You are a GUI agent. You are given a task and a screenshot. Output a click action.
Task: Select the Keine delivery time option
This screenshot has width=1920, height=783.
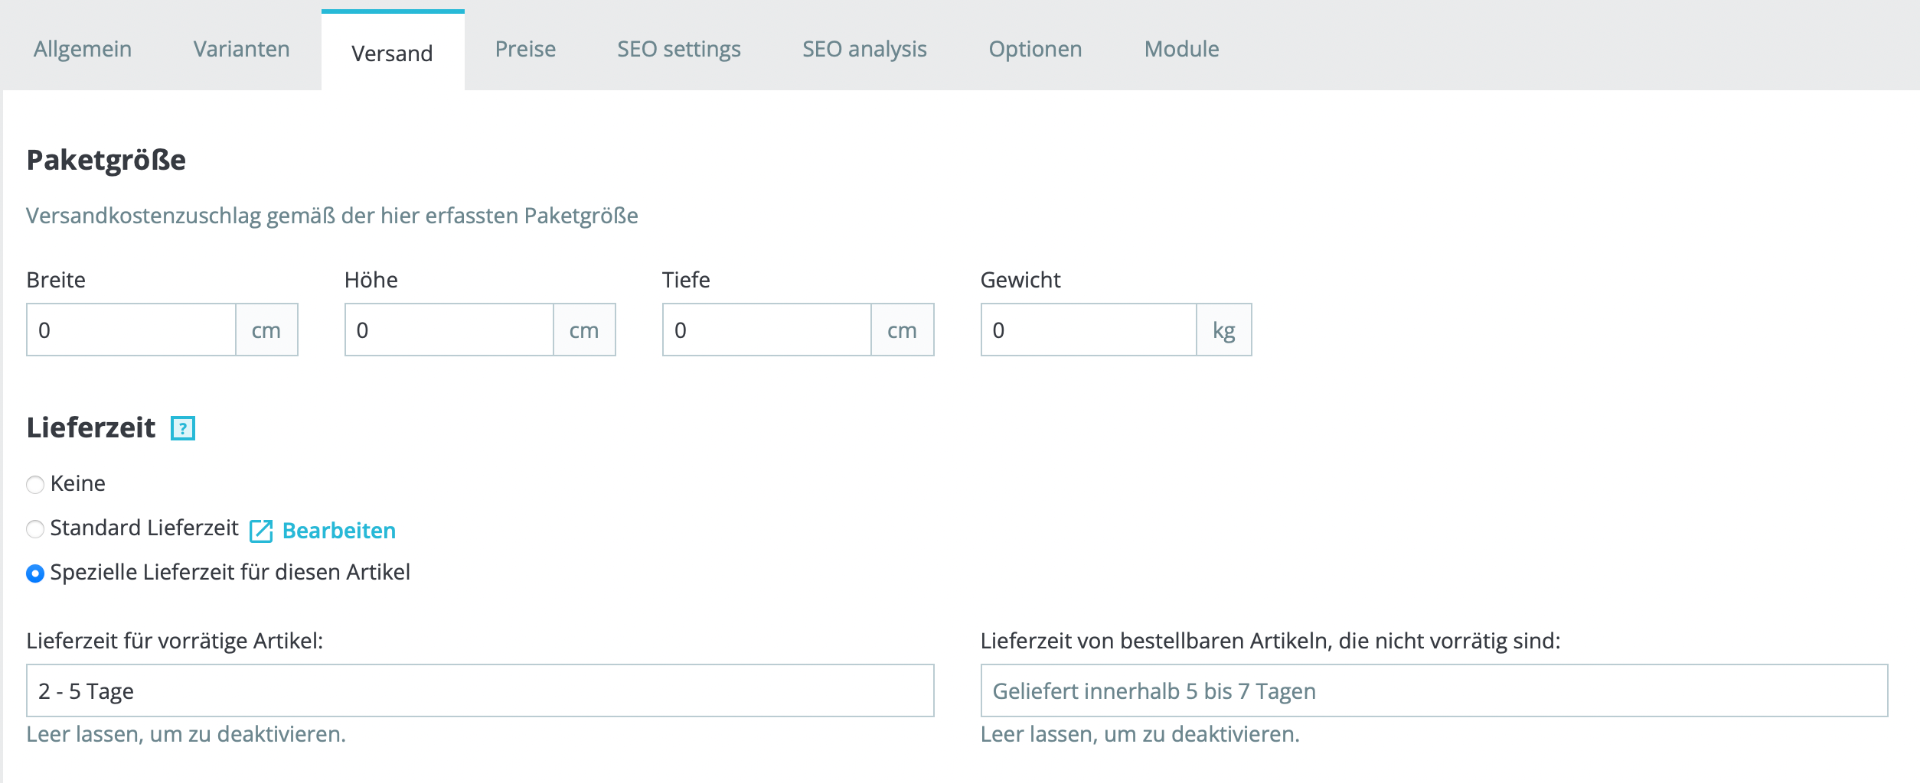tap(35, 485)
